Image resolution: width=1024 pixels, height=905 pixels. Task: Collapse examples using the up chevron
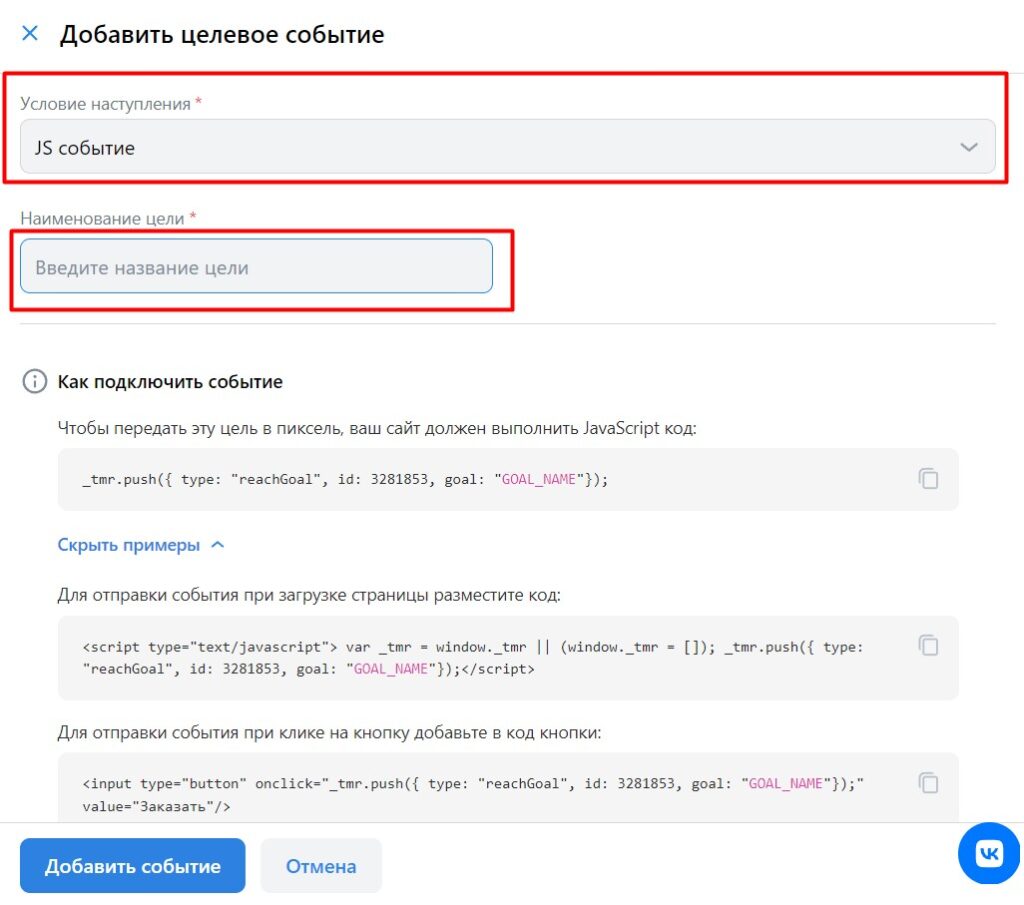click(218, 546)
